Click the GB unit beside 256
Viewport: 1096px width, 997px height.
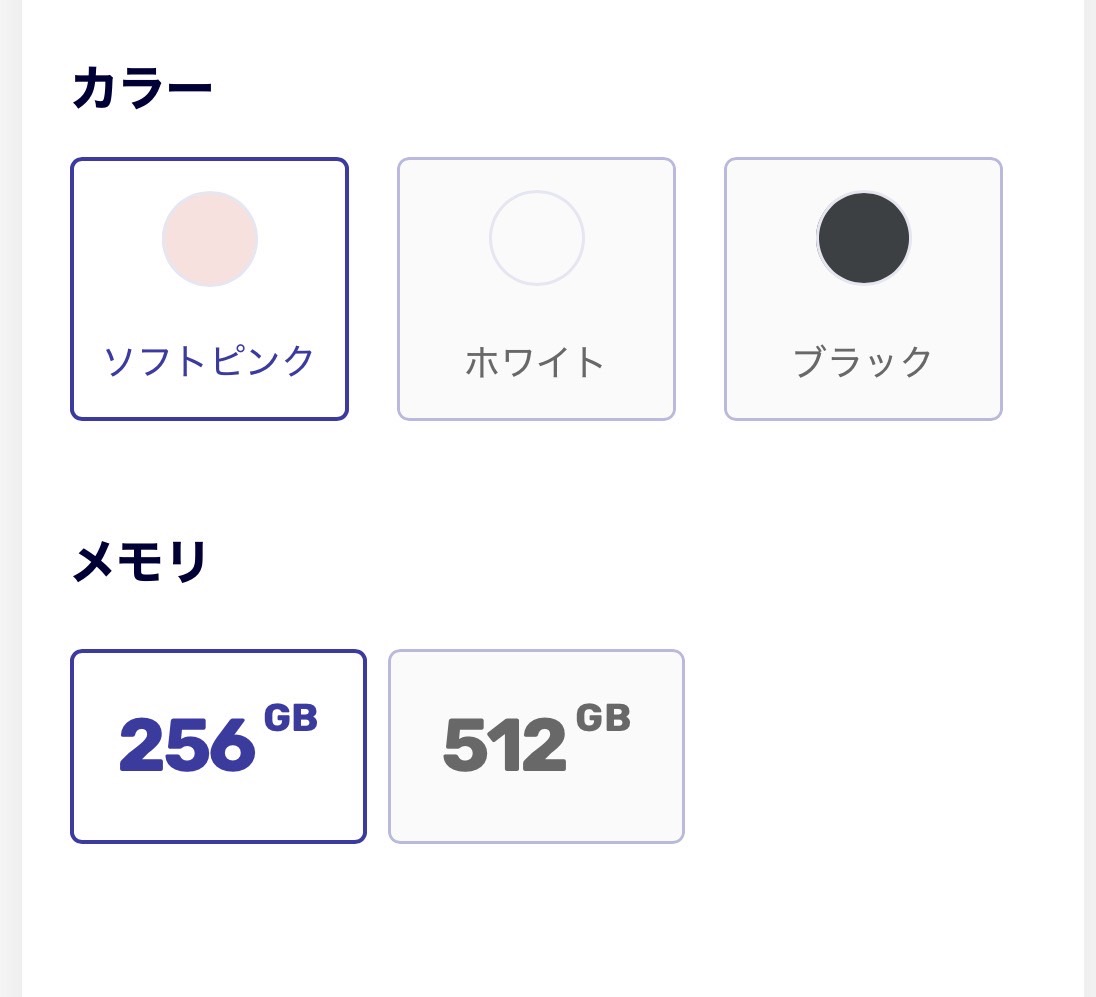click(290, 719)
